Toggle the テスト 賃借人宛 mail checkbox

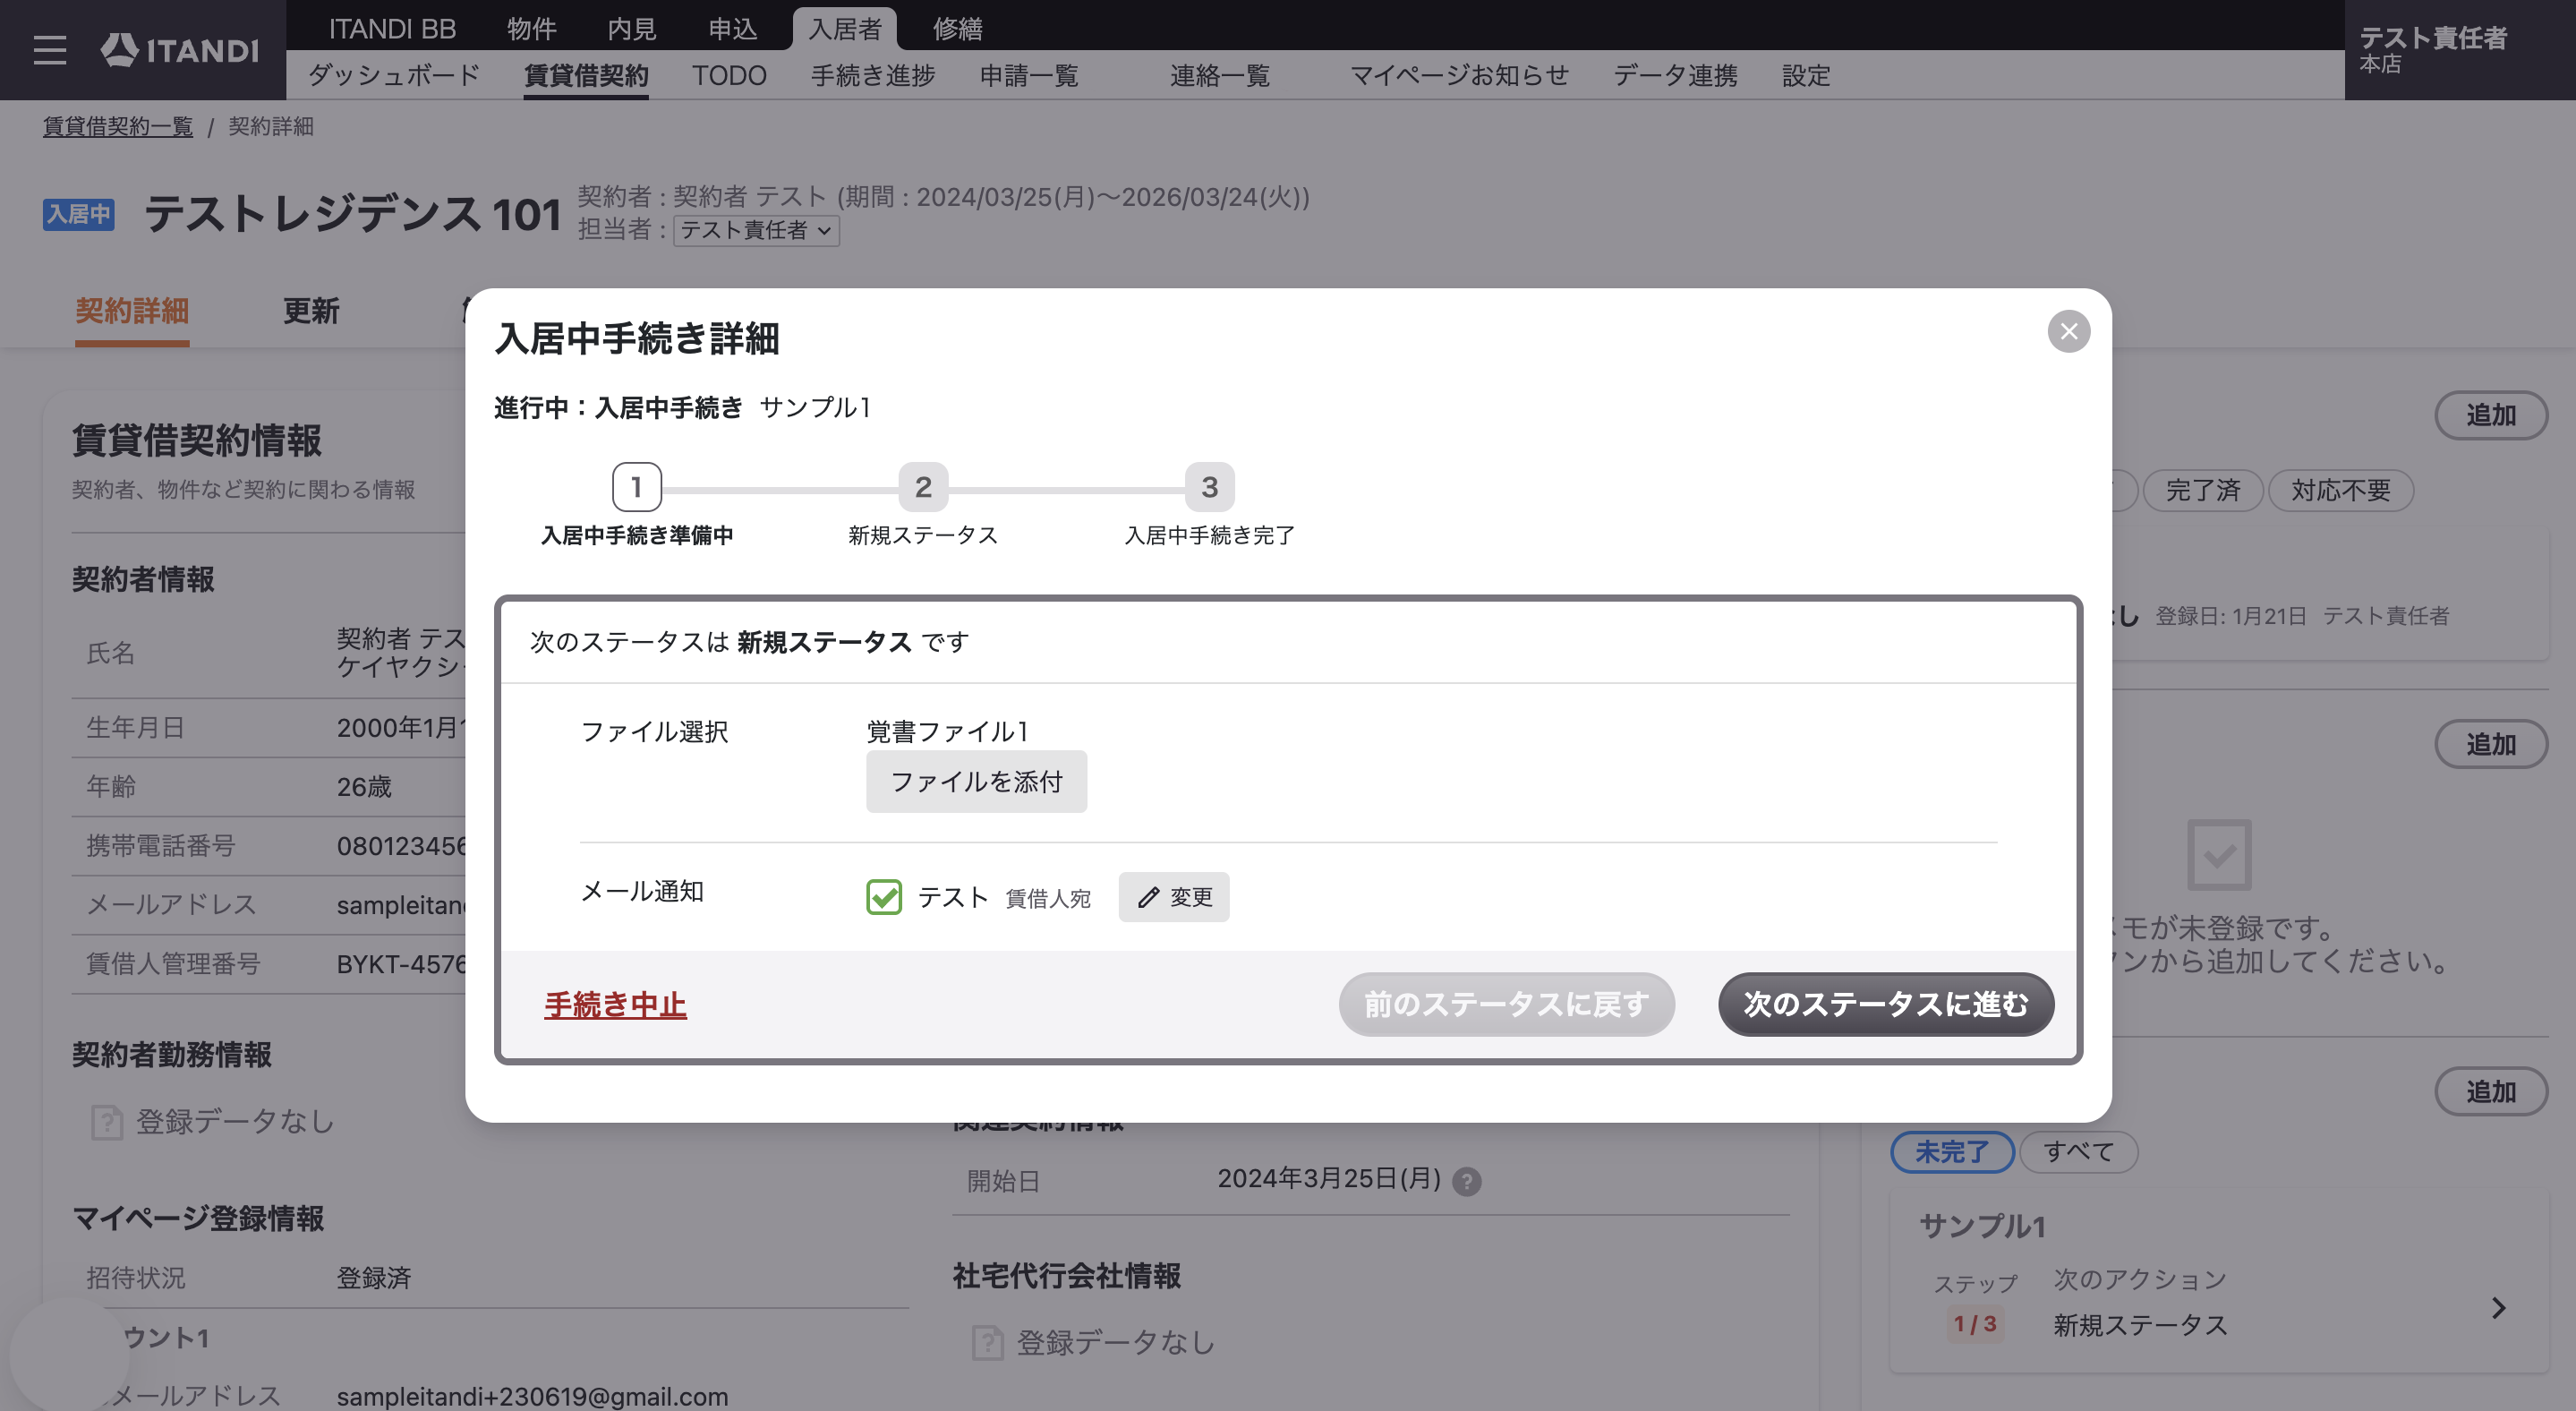click(x=884, y=897)
